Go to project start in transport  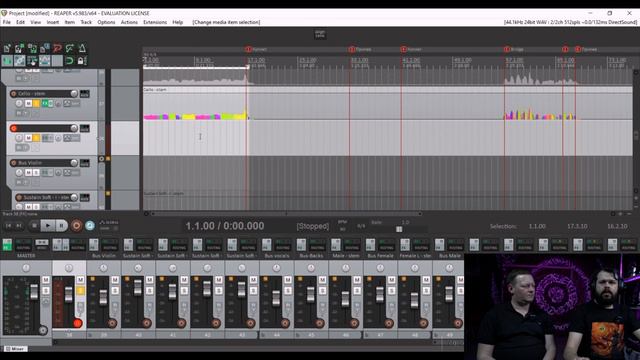[9, 225]
